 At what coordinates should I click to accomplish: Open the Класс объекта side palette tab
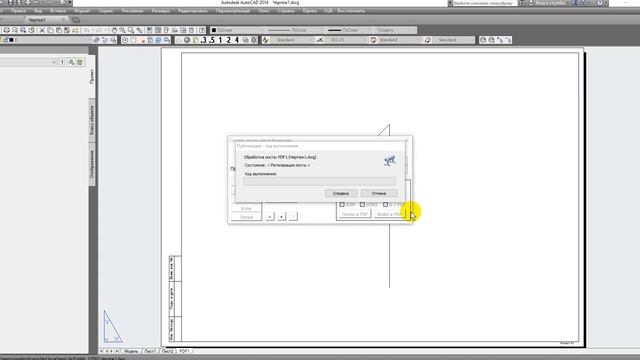92,120
